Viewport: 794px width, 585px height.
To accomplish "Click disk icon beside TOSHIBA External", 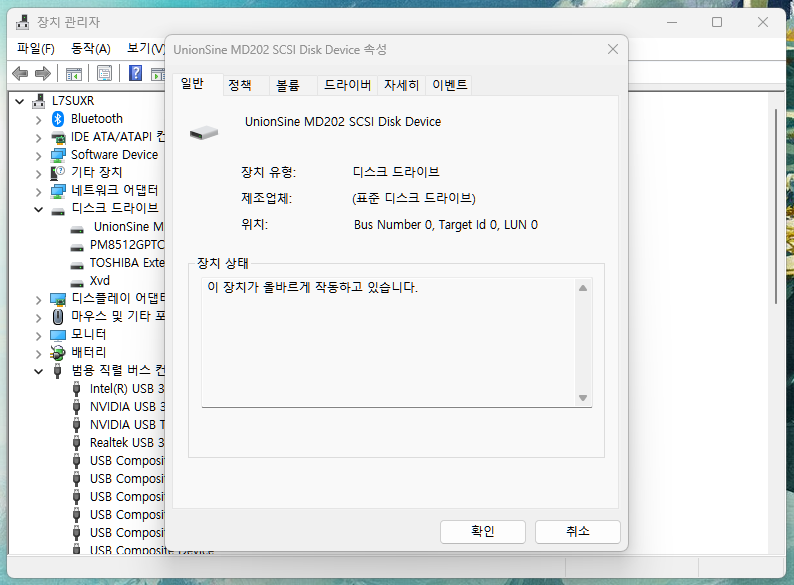I will coord(77,265).
